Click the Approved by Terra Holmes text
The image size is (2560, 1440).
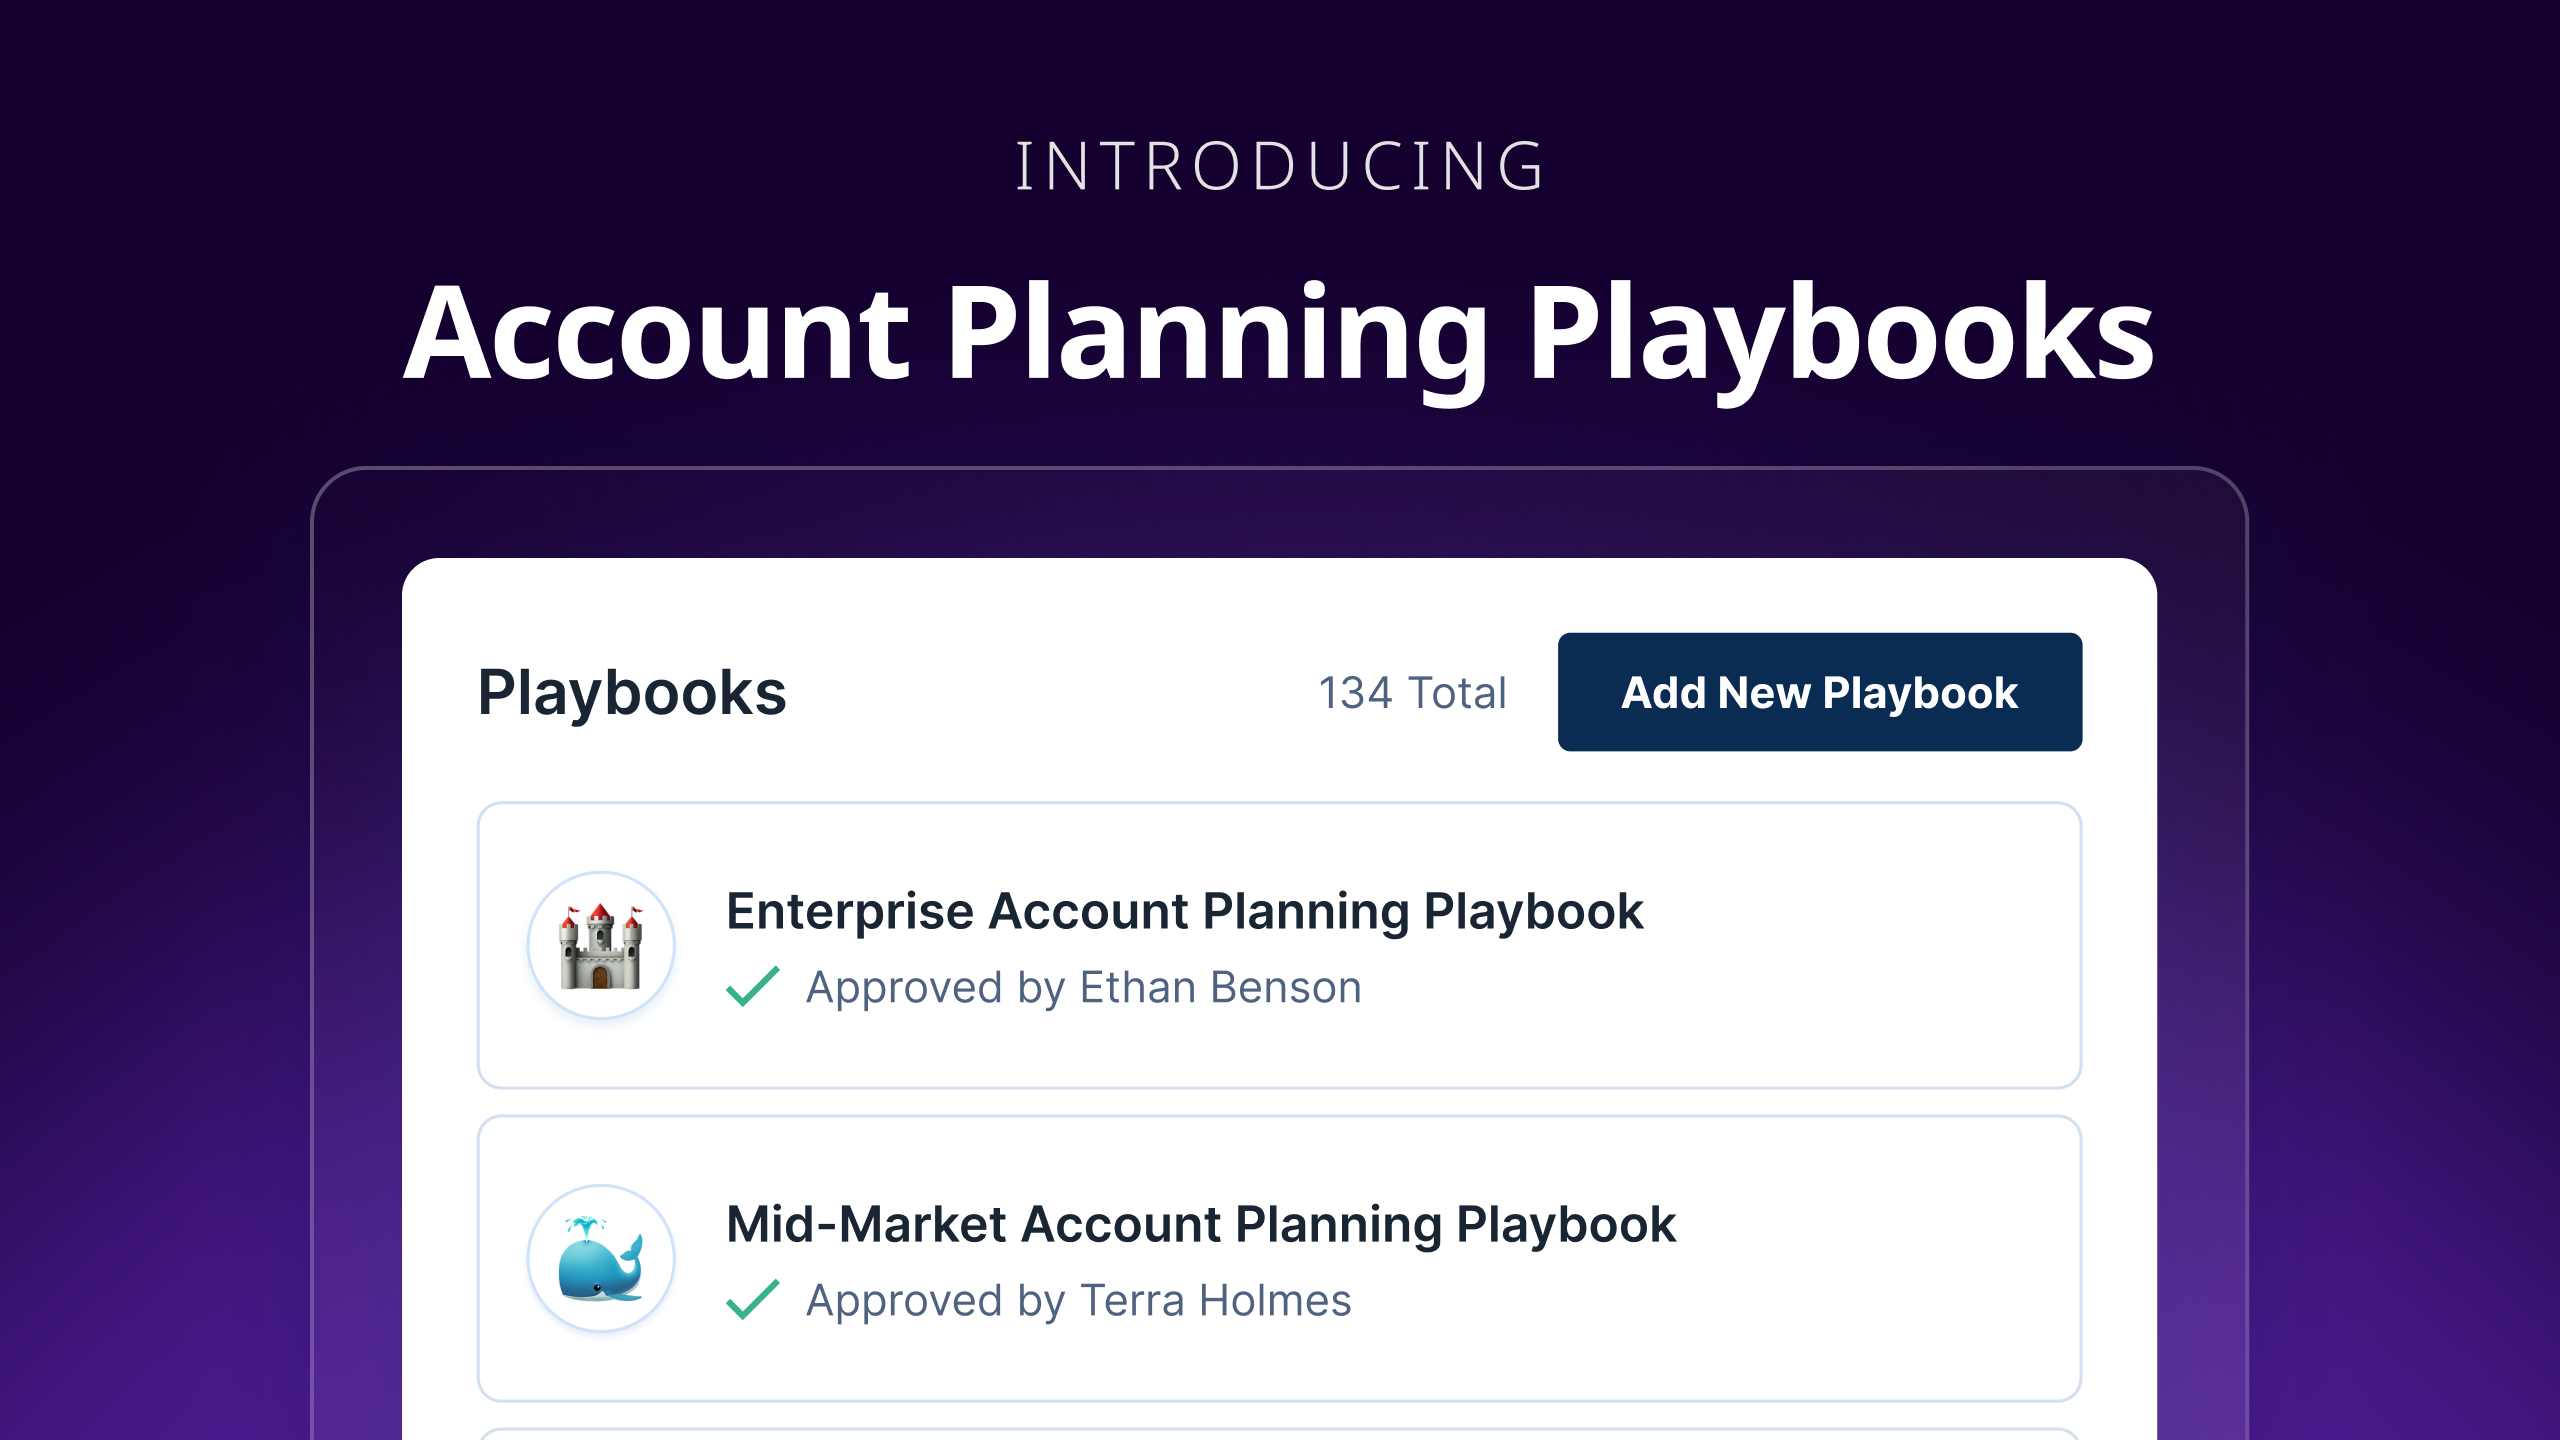tap(1079, 1301)
